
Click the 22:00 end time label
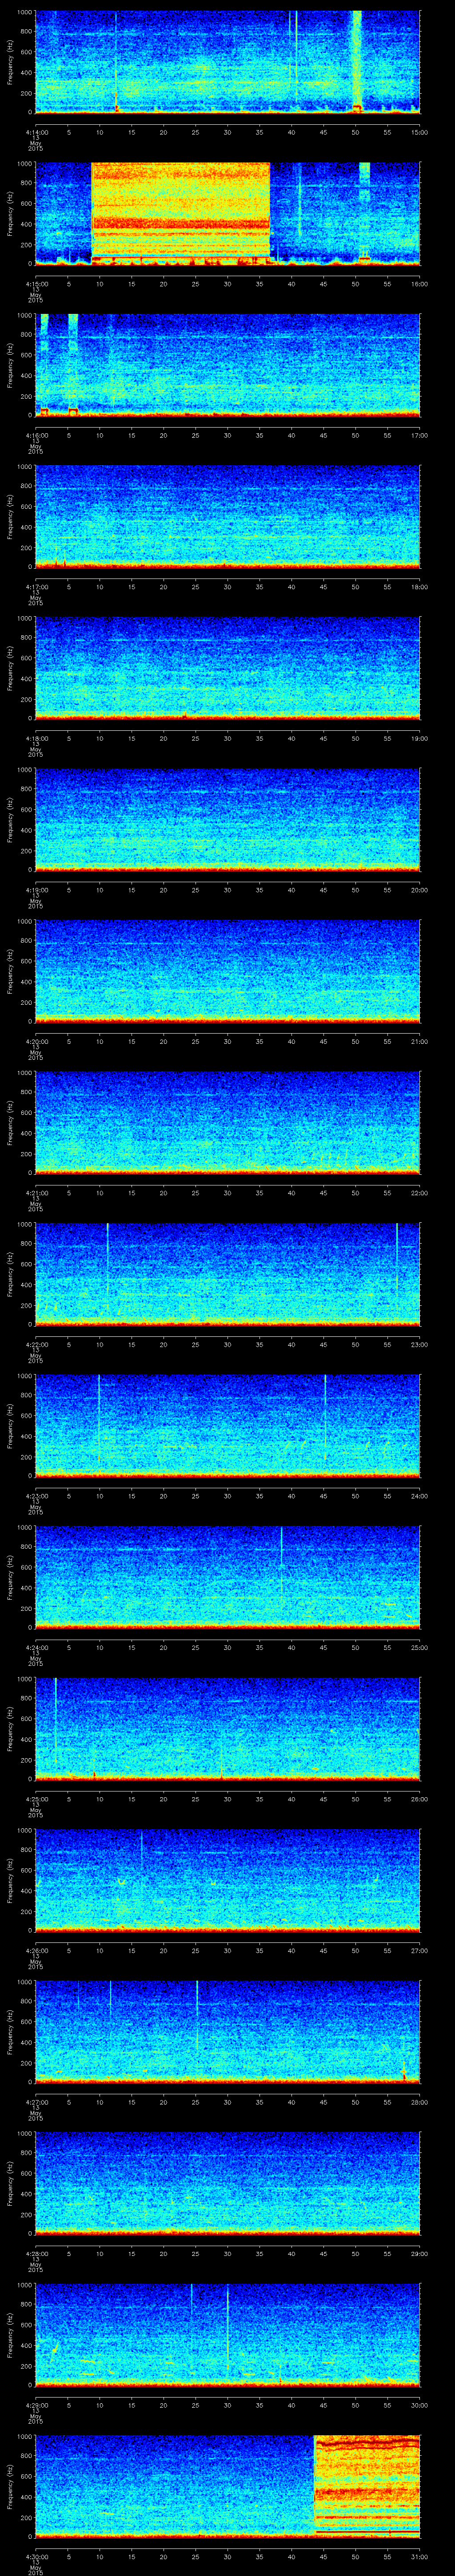click(419, 1193)
